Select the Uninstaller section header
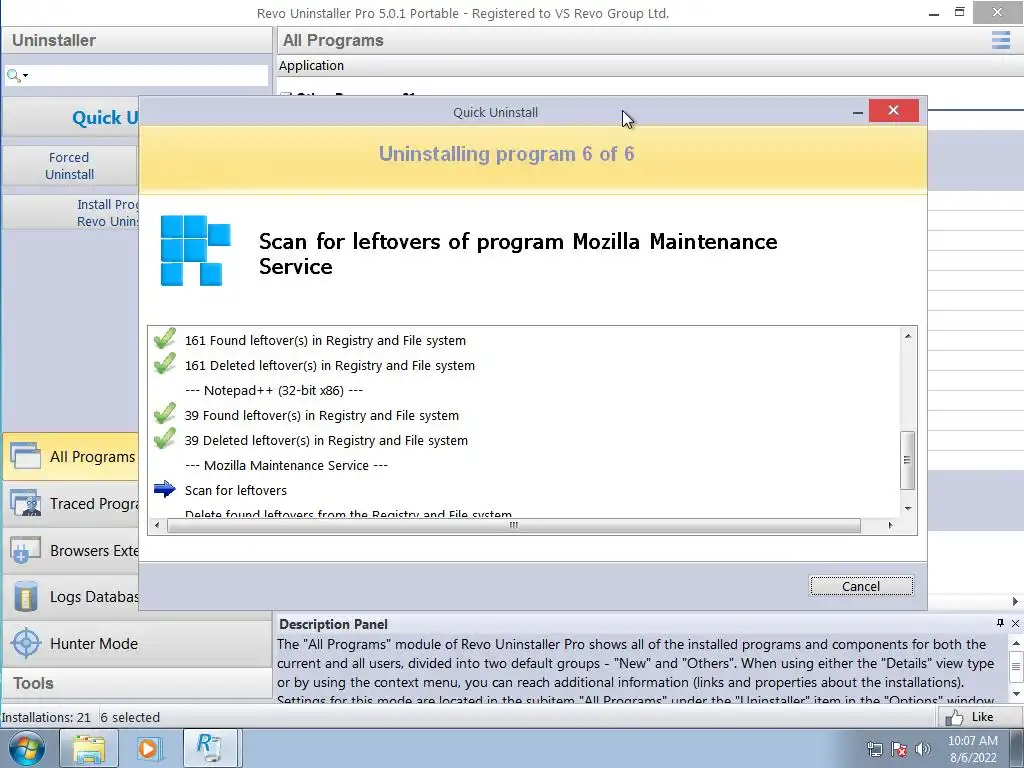 coord(136,40)
